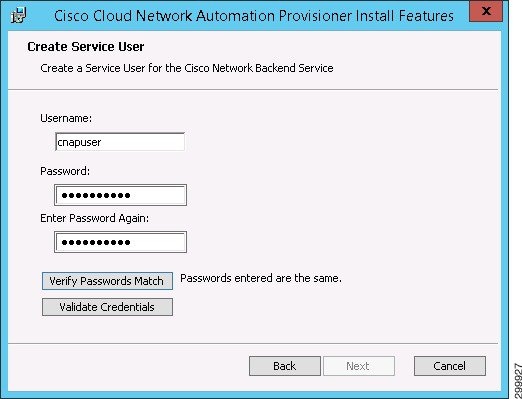Click the divider line above the Back button
This screenshot has height=399, width=522.
click(253, 343)
